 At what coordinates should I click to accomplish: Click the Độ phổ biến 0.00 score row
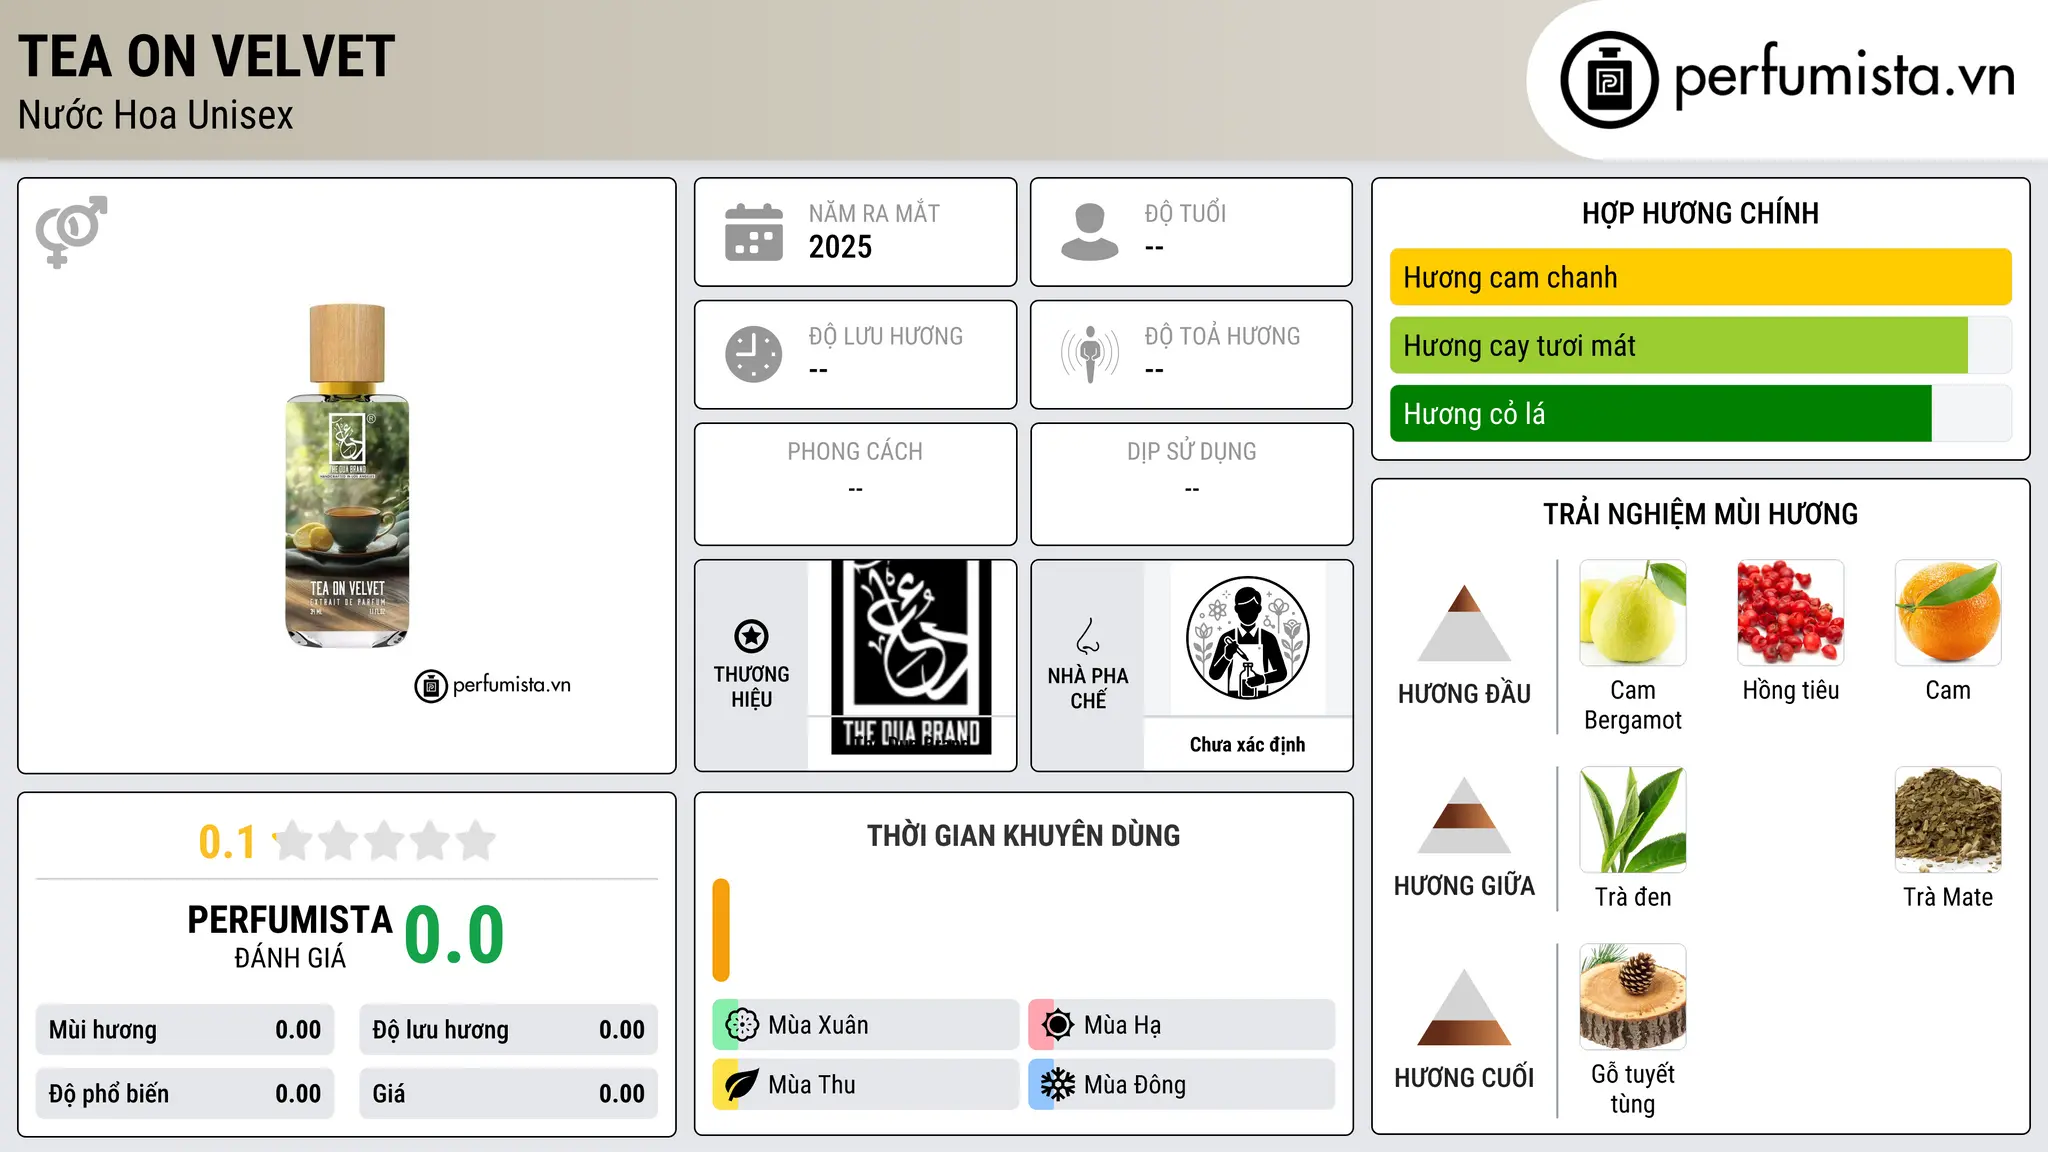click(x=185, y=1094)
